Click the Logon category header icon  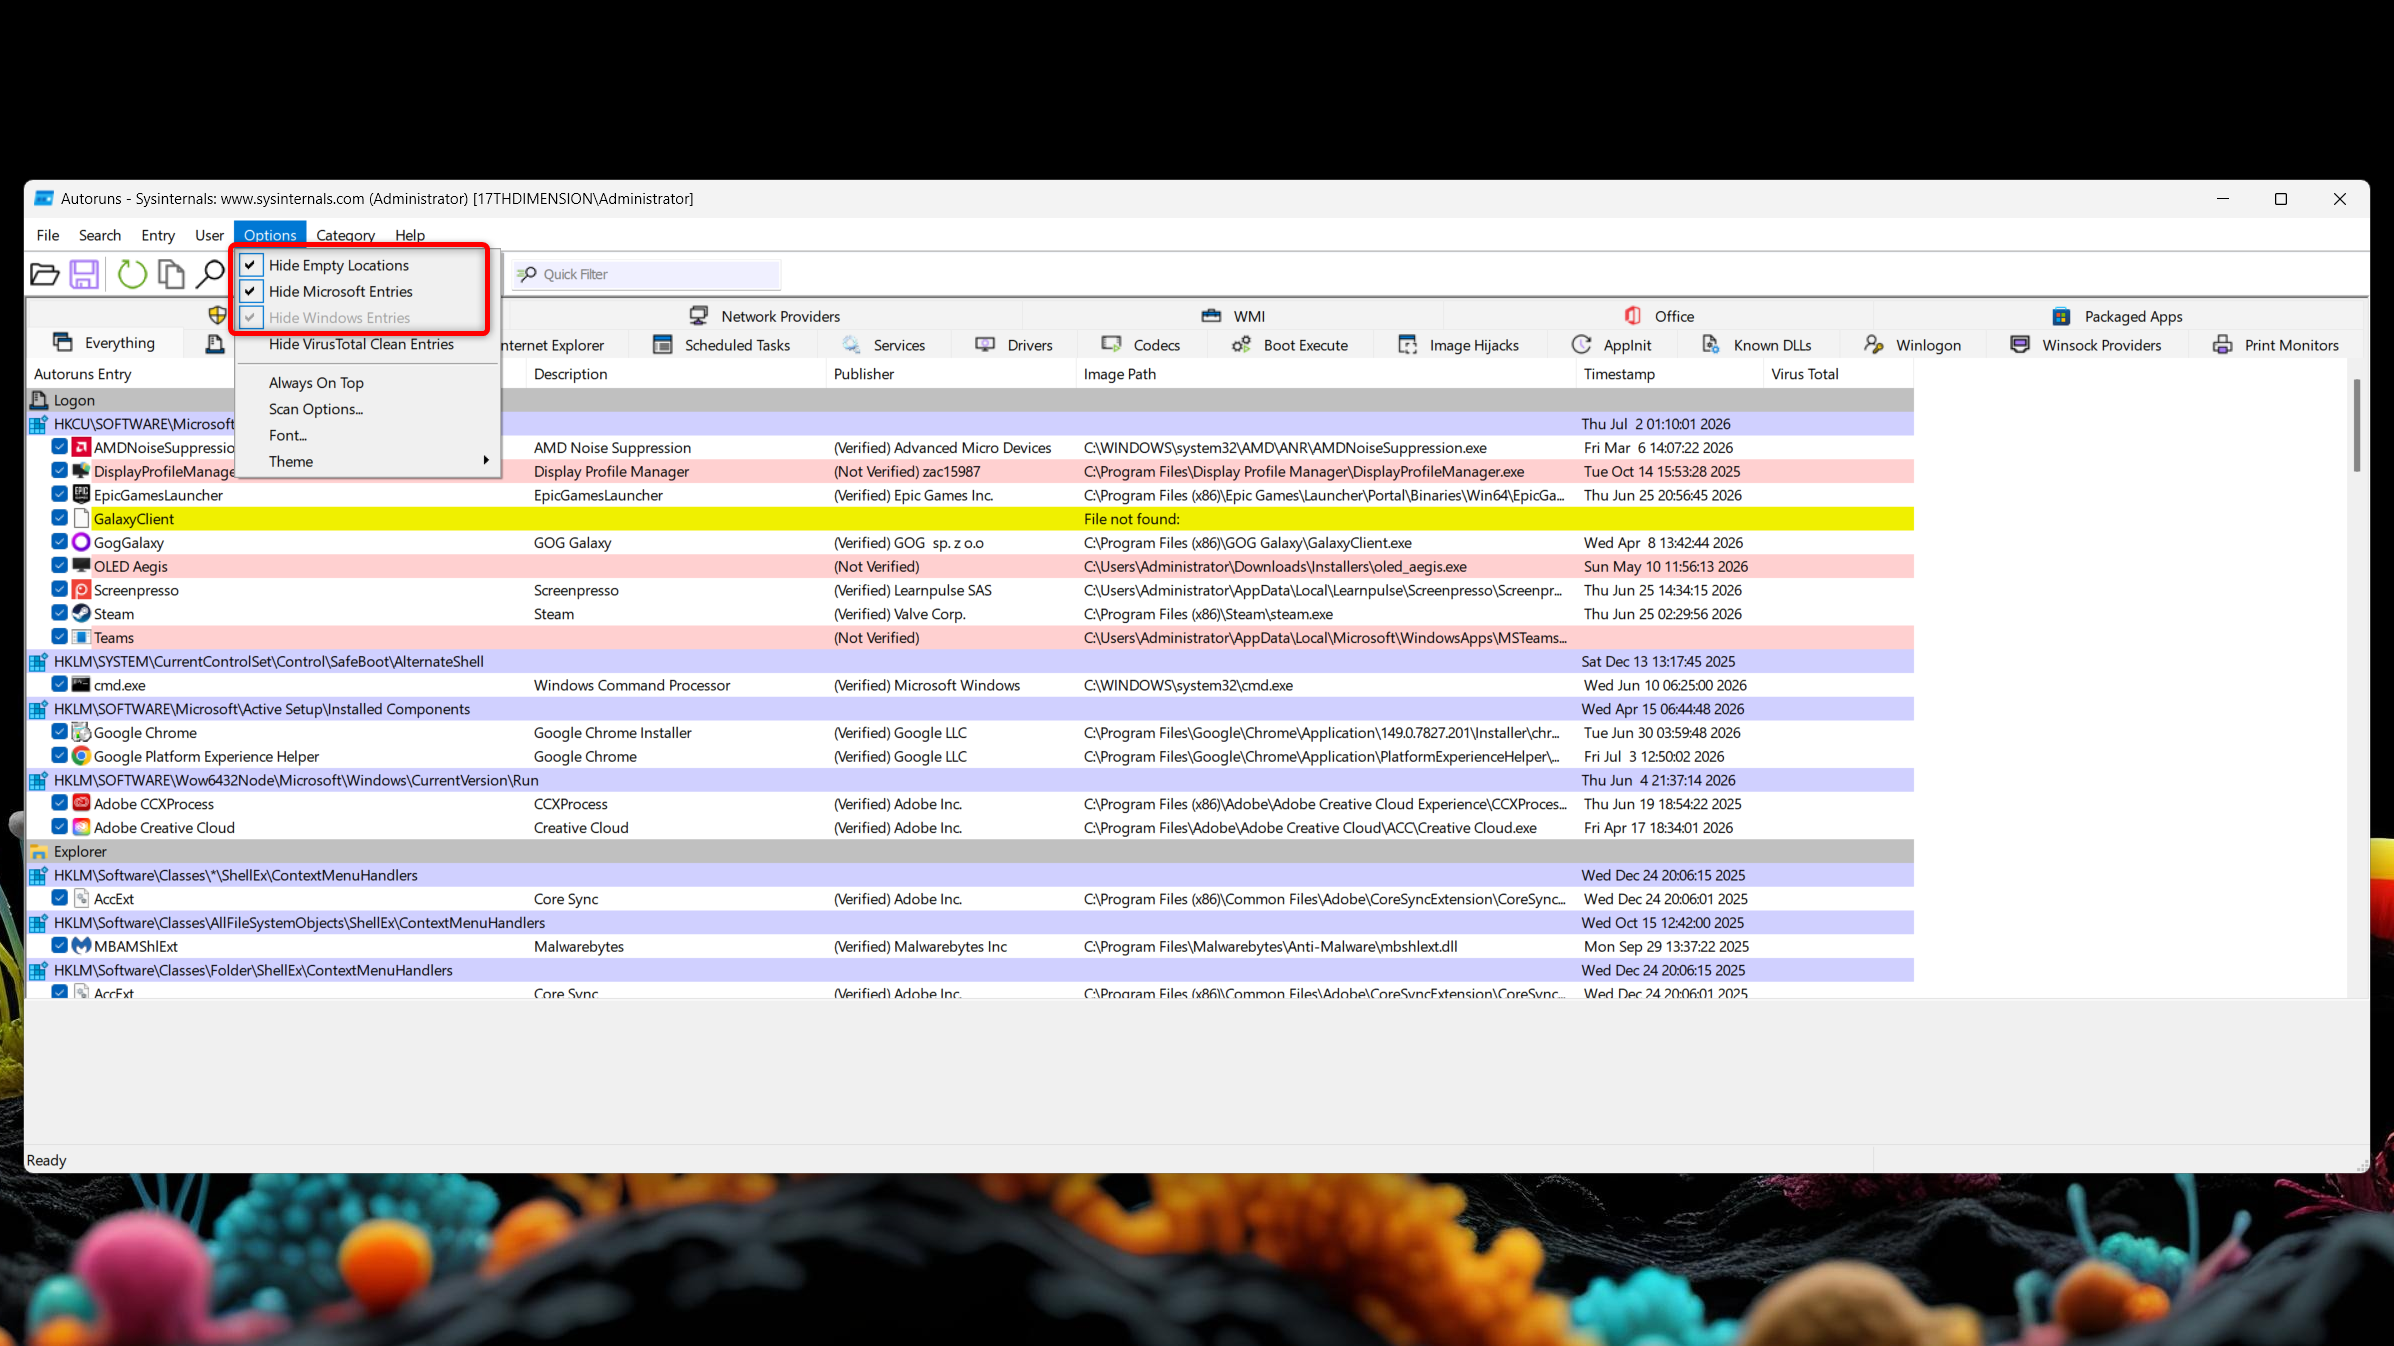(x=39, y=400)
